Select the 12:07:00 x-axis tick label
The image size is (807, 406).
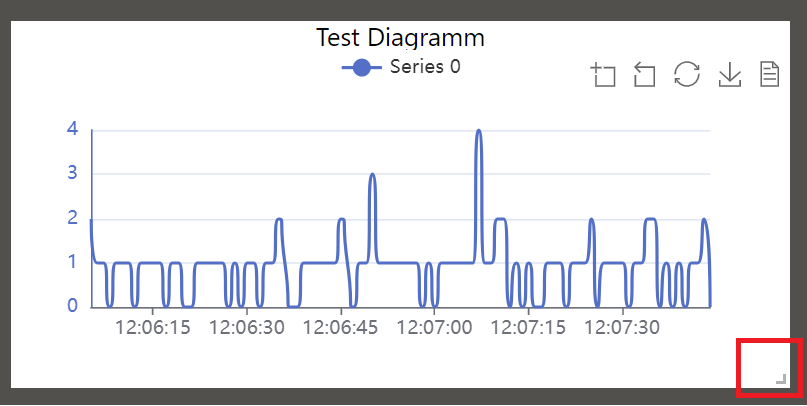click(434, 327)
